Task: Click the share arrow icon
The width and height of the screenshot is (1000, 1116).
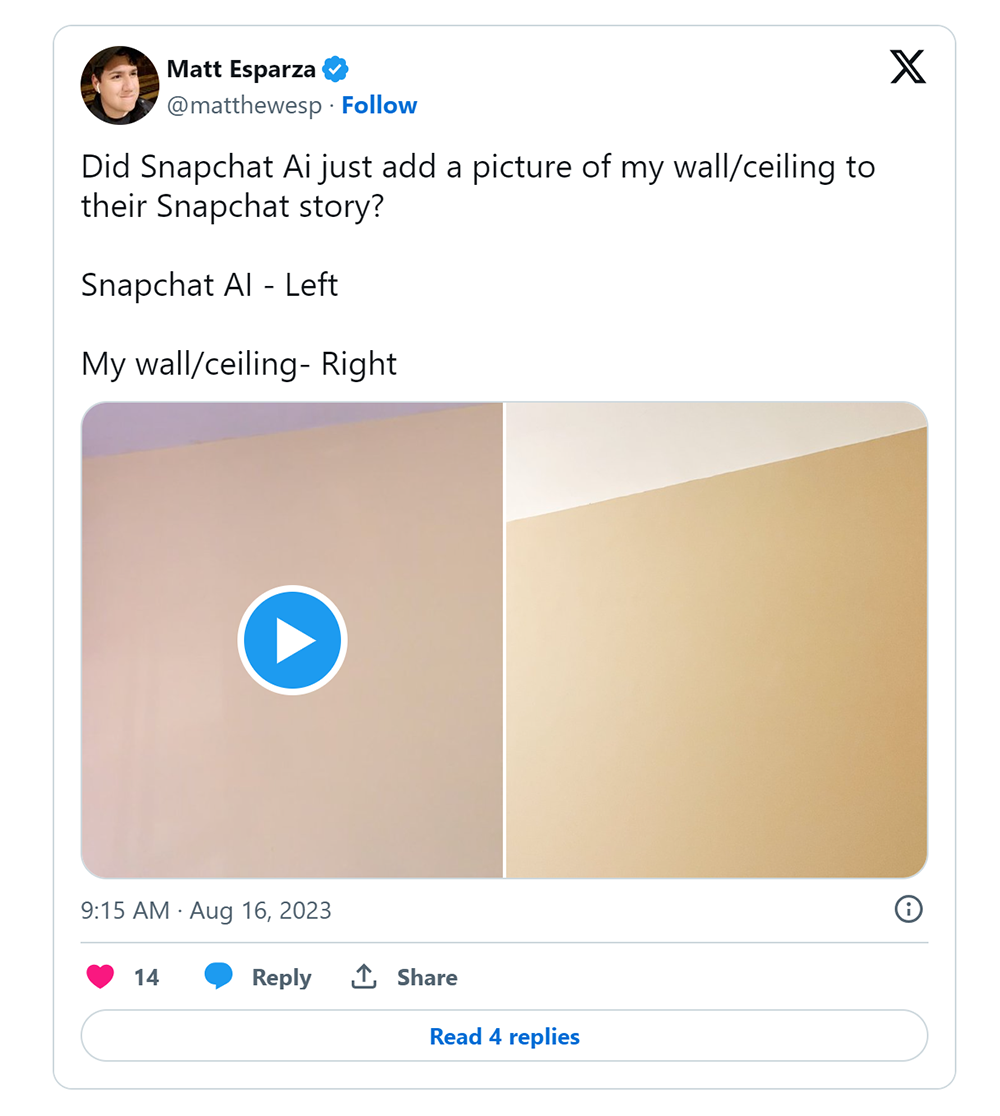Action: pos(363,977)
